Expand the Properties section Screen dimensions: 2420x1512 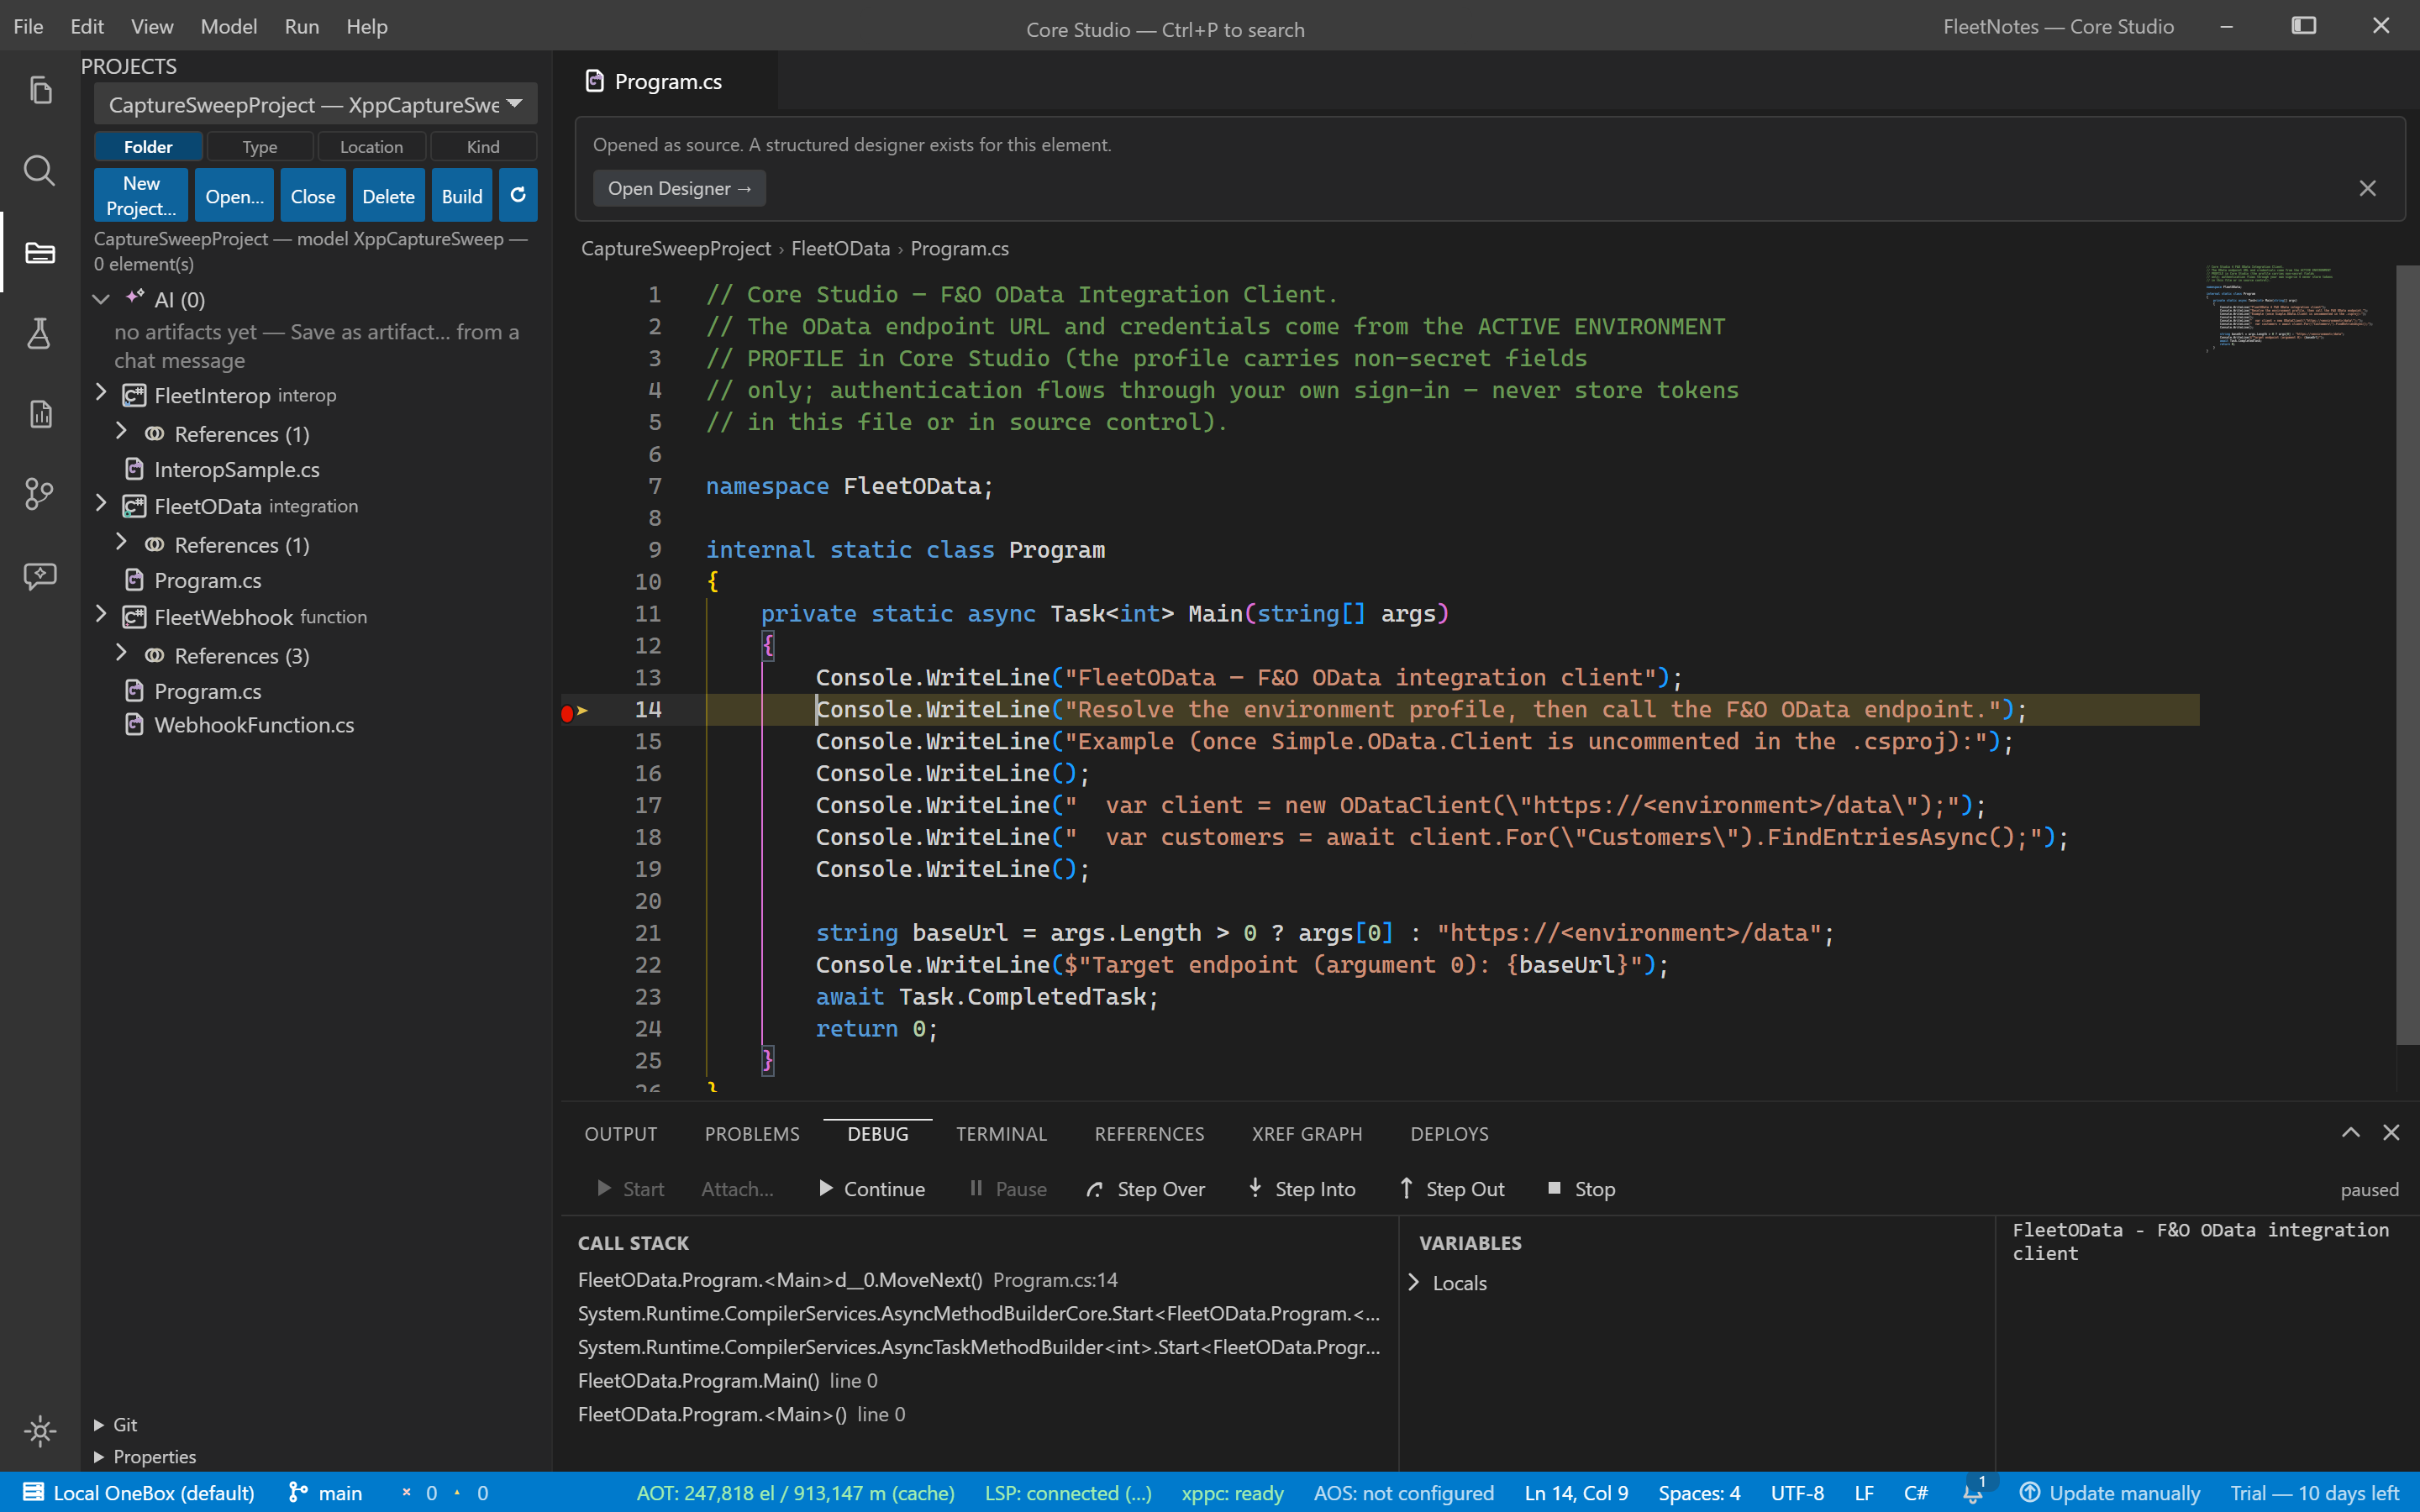point(144,1456)
